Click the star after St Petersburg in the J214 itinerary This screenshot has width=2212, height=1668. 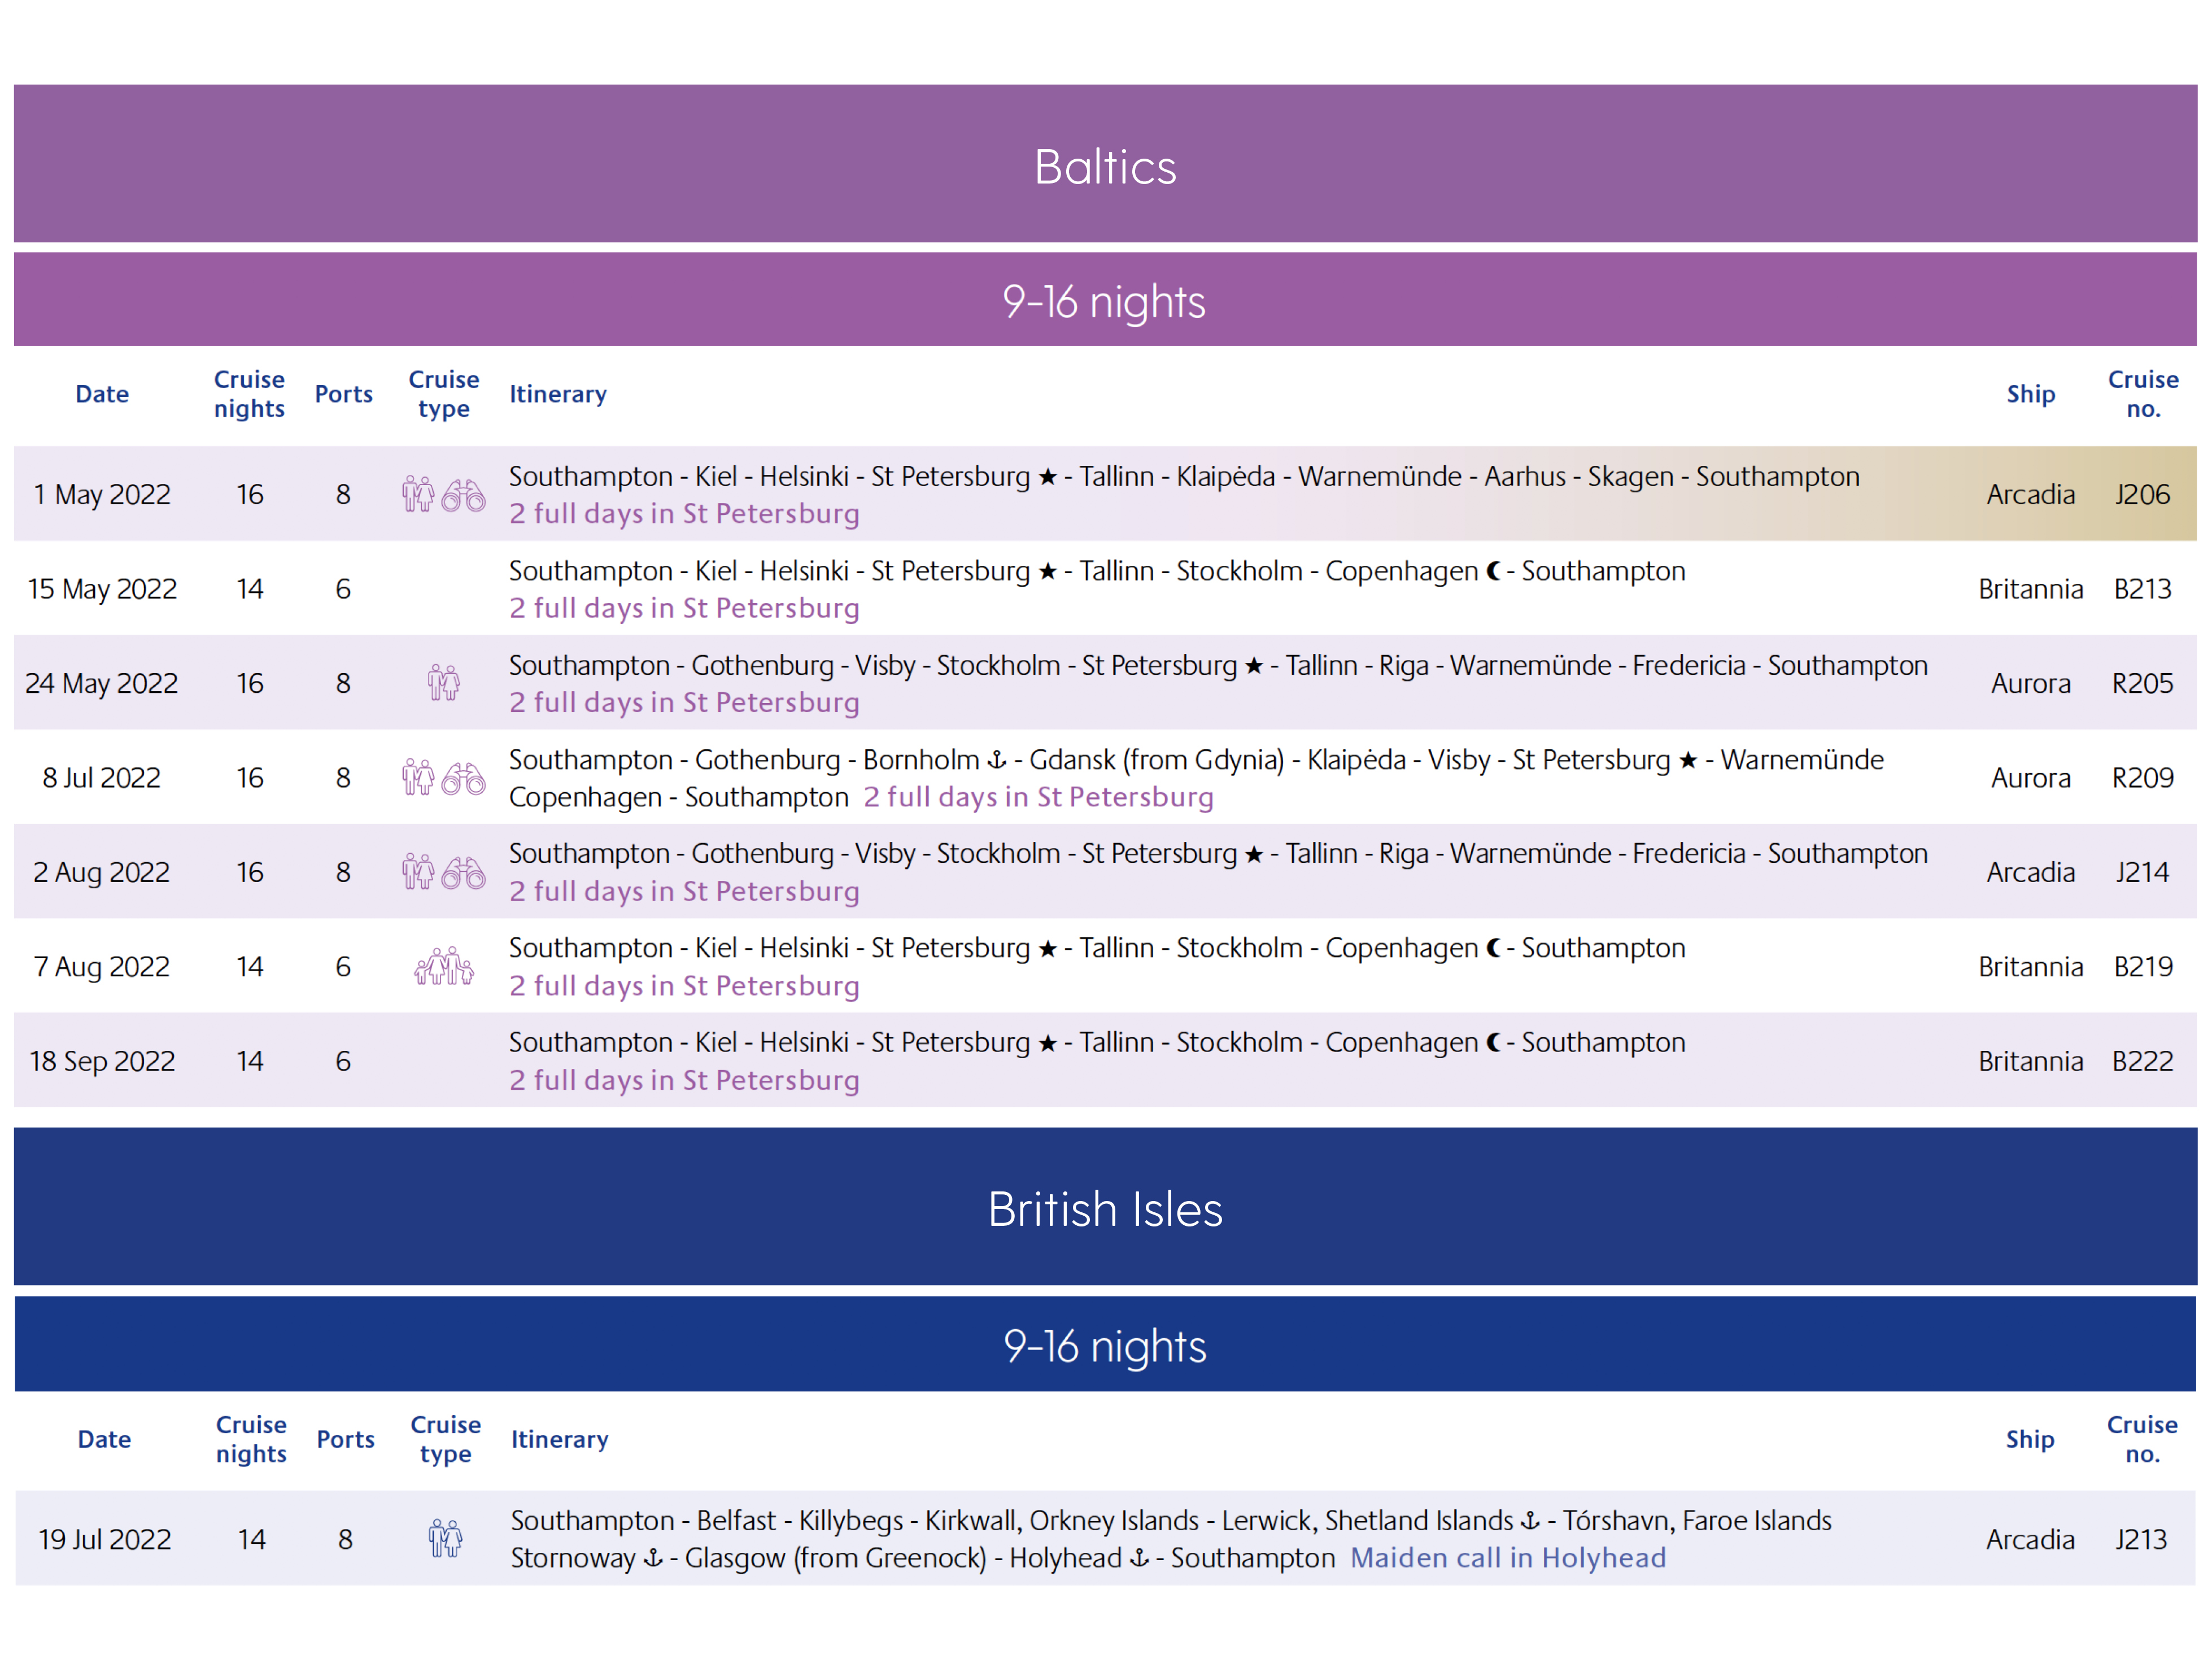point(1254,854)
